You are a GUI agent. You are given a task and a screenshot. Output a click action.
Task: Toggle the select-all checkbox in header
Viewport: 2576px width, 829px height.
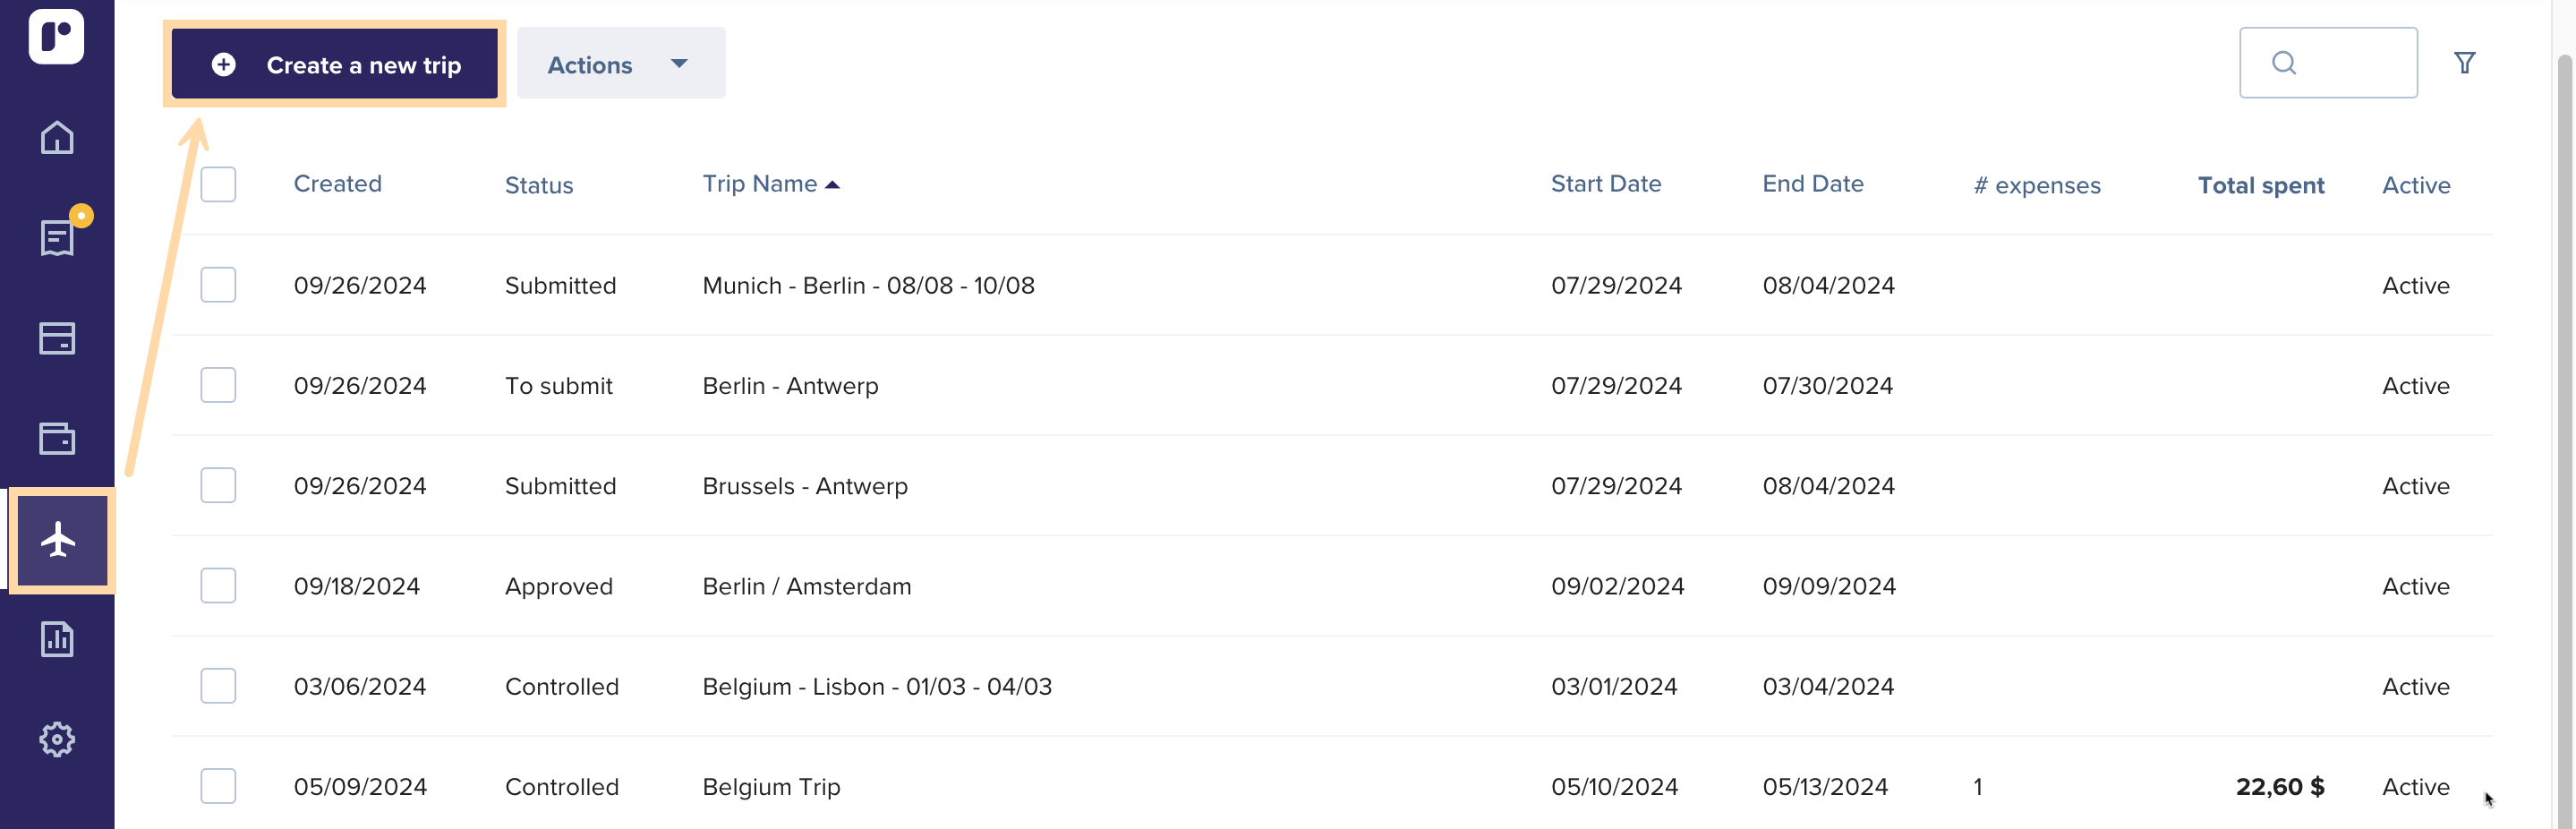(x=218, y=184)
